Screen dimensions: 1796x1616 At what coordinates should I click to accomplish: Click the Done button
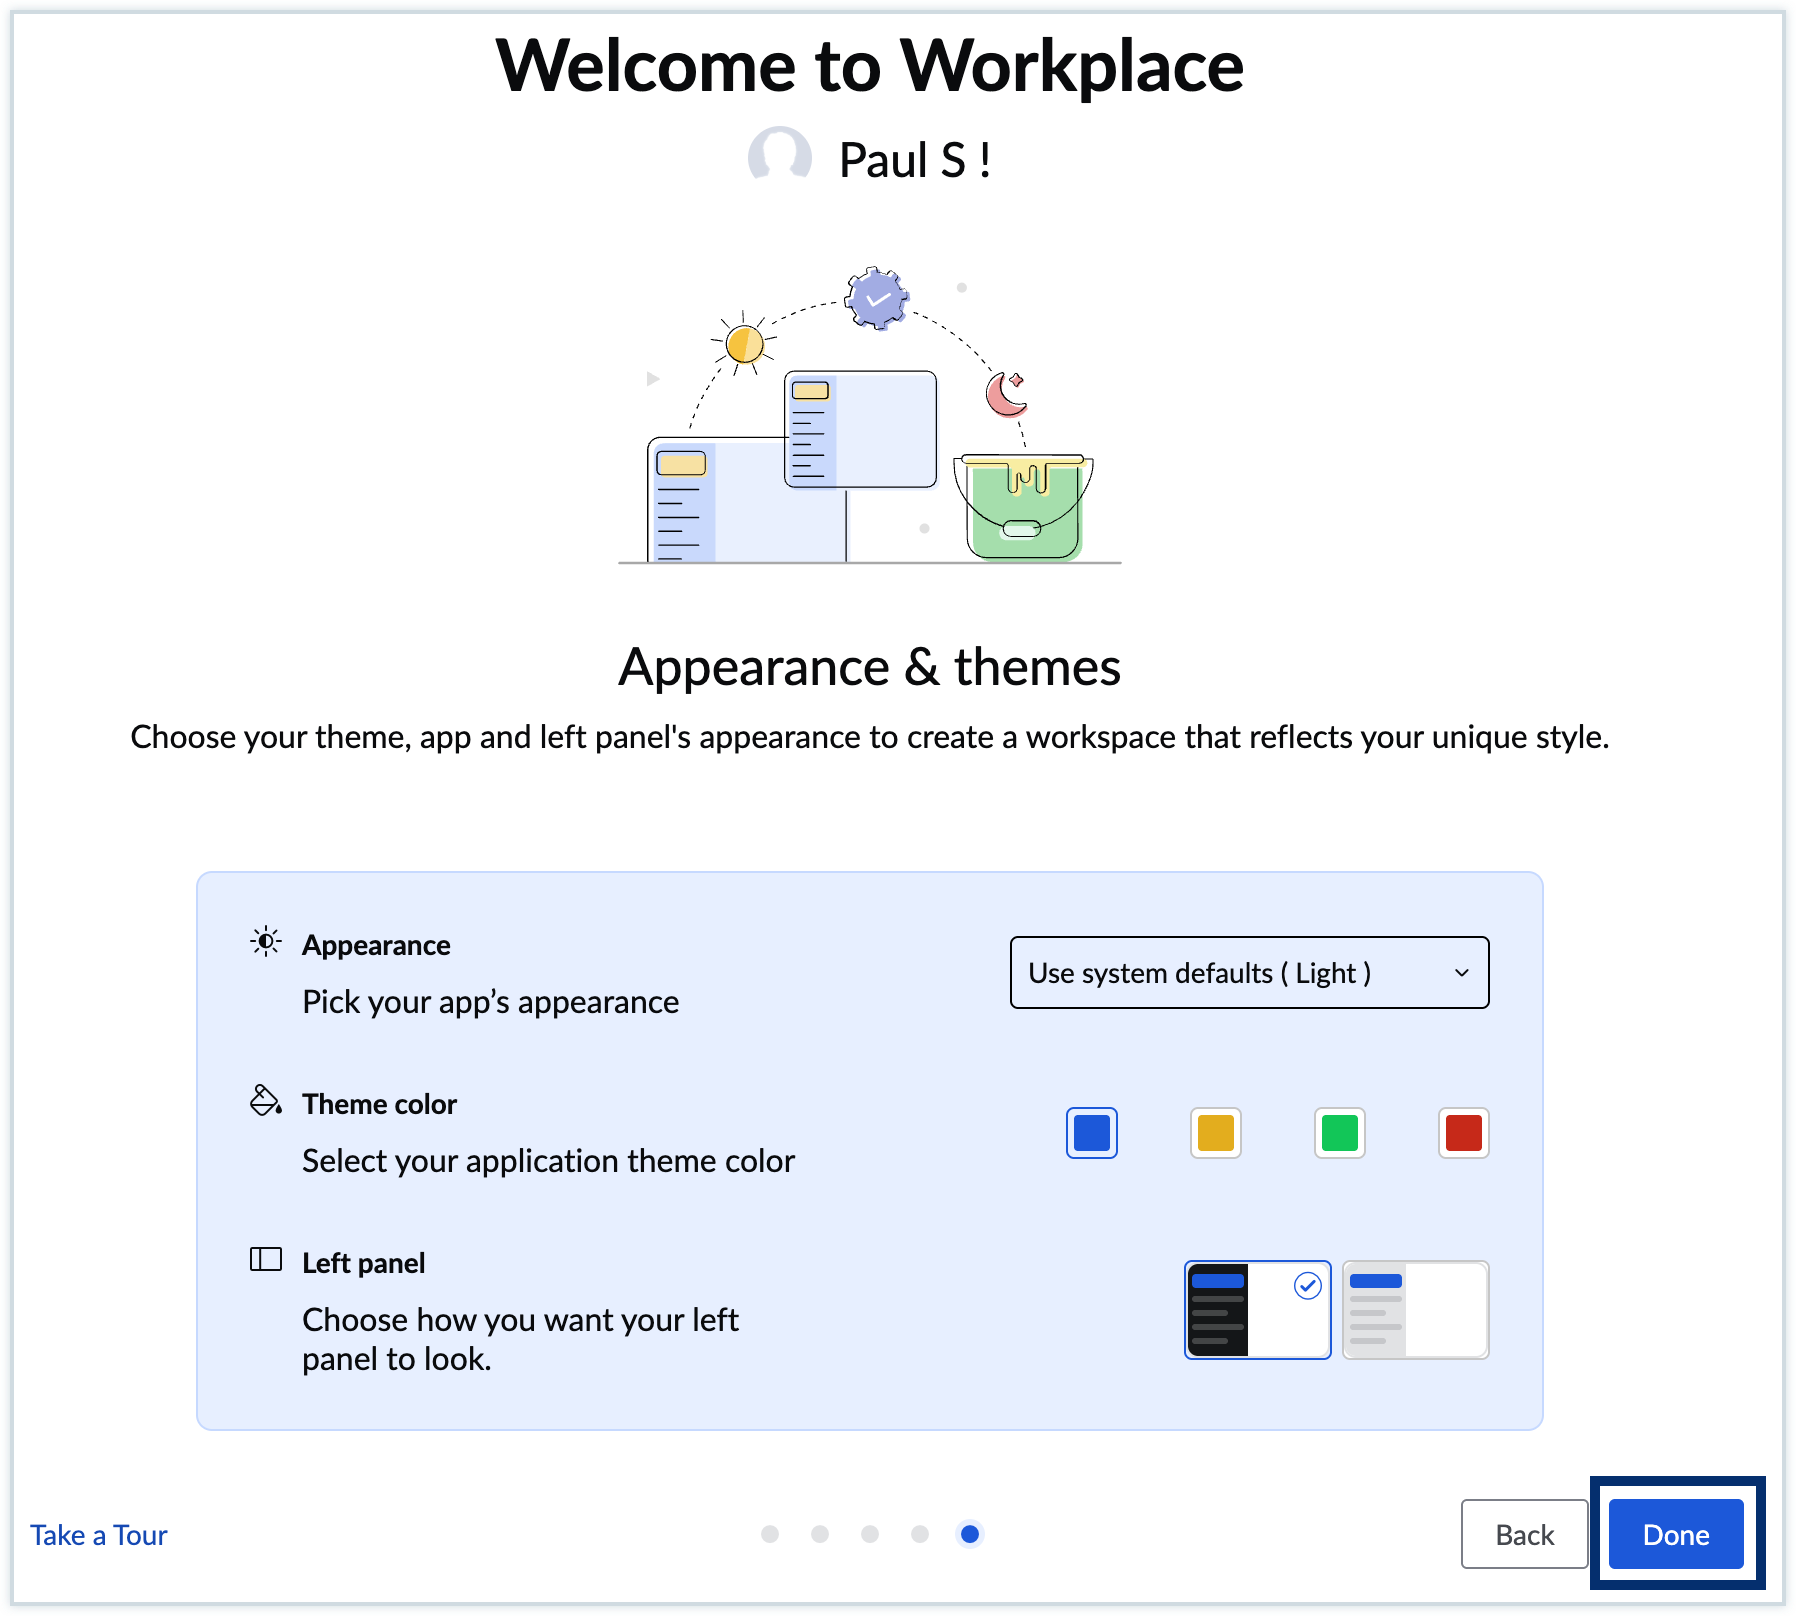pos(1675,1533)
